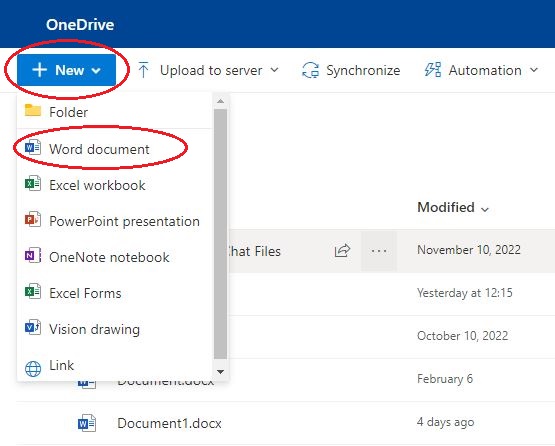Image resolution: width=555 pixels, height=446 pixels.
Task: Click the Synchronize icon
Action: 310,70
